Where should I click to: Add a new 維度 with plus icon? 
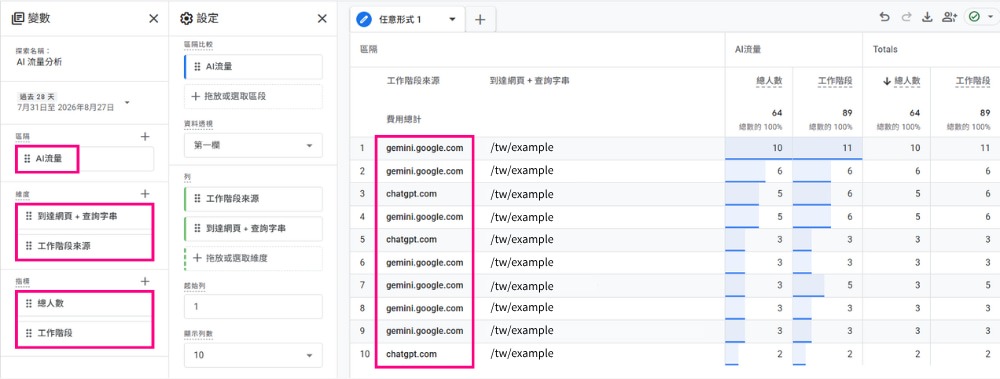coord(145,193)
